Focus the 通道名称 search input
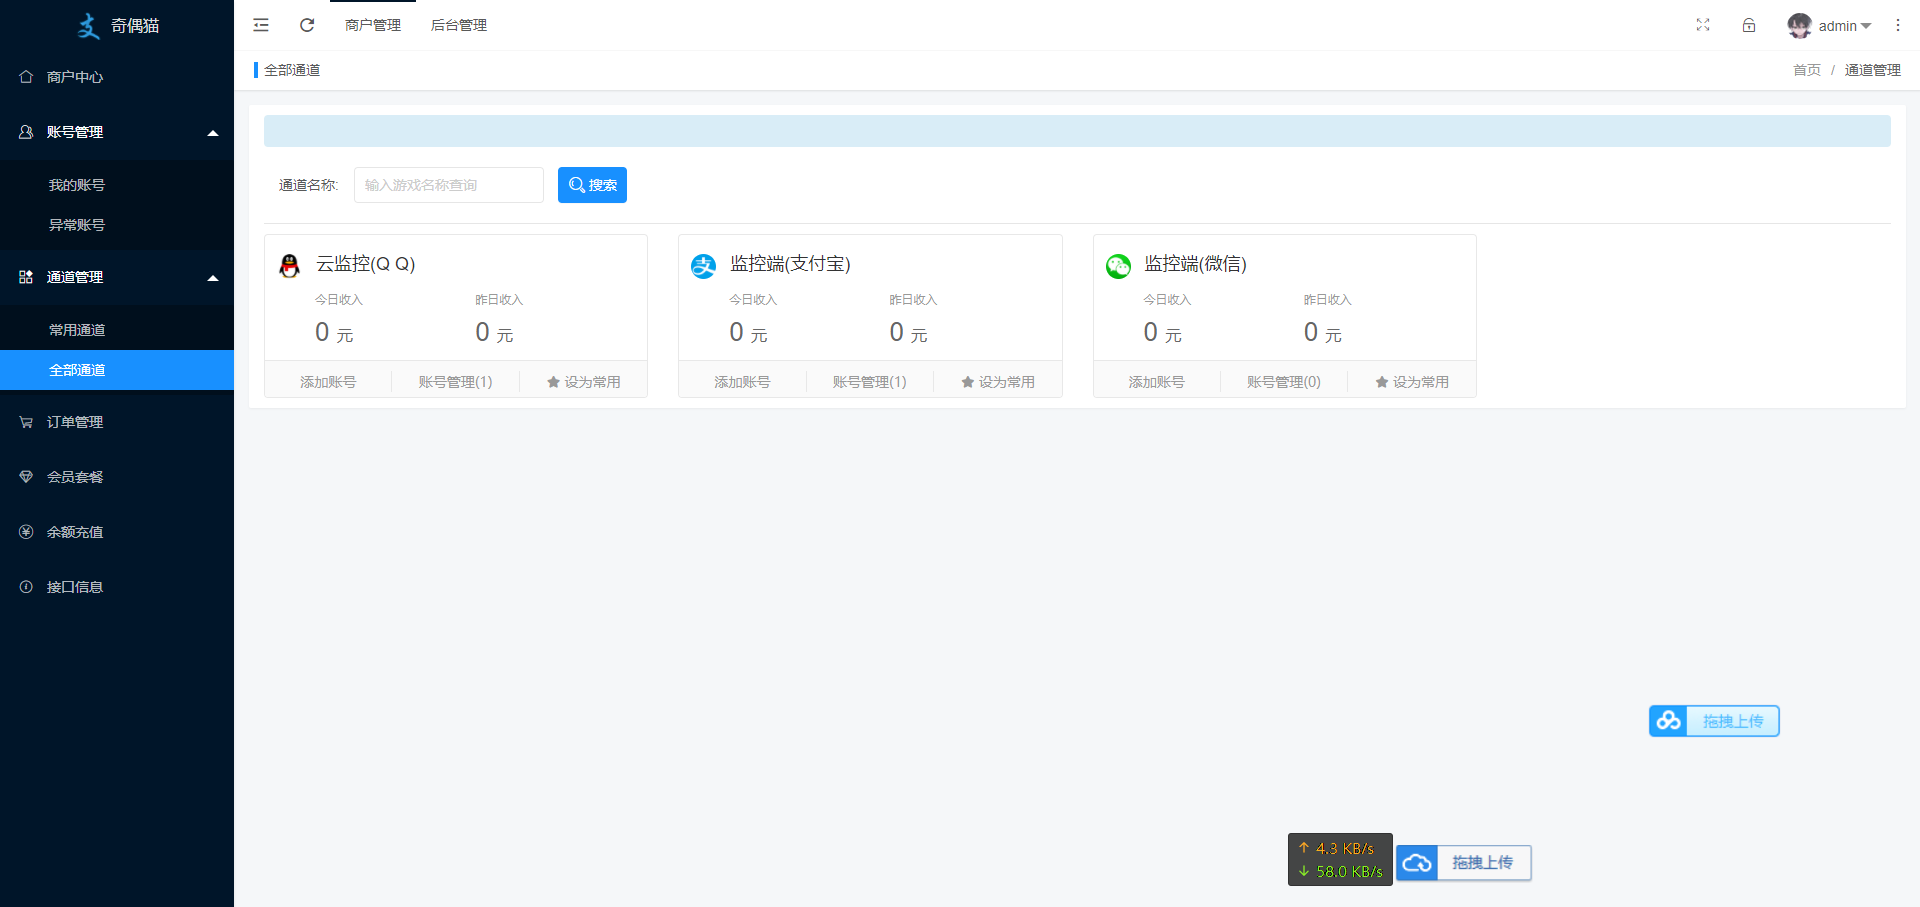Viewport: 1920px width, 907px height. [x=449, y=185]
